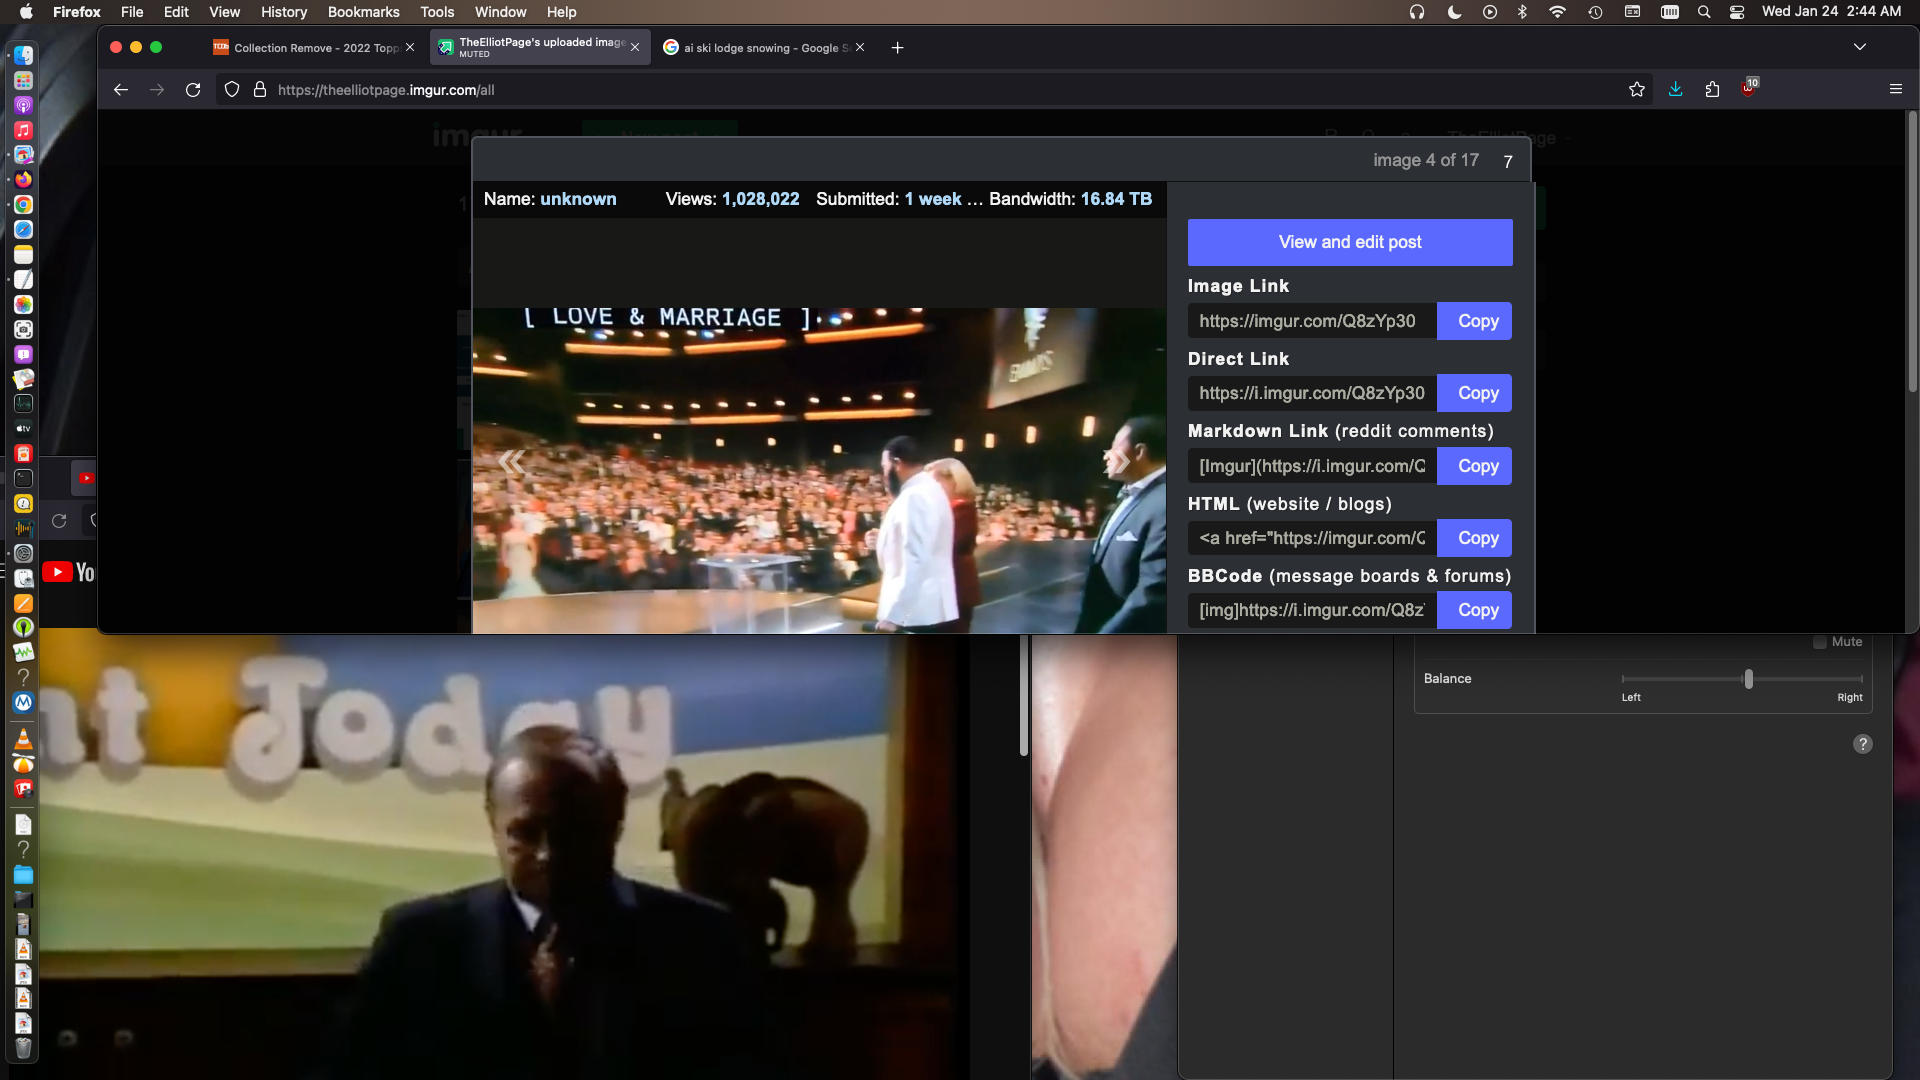Click the tracking protection shield icon

tap(232, 90)
